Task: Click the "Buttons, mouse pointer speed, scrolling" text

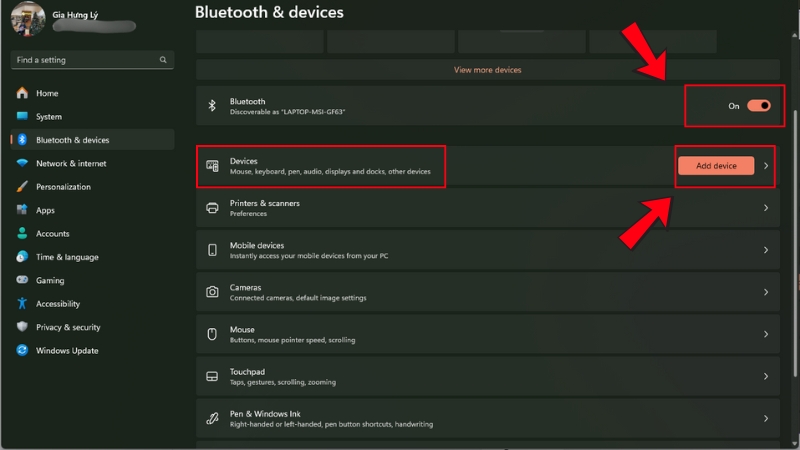Action: point(292,340)
